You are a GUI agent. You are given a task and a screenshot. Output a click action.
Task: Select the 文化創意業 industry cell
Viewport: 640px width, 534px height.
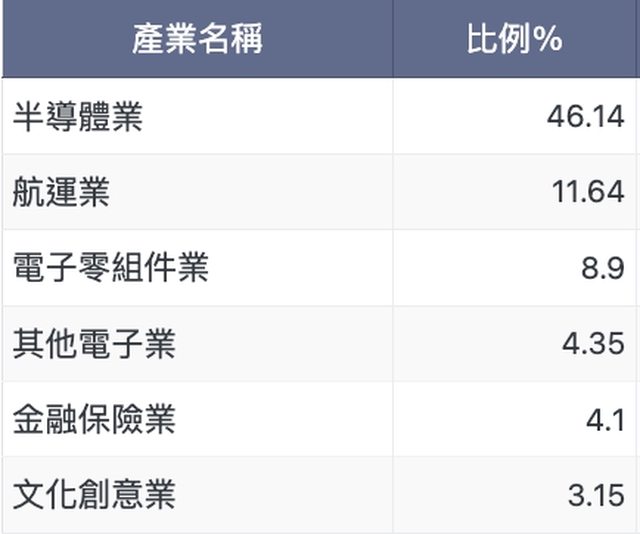[94, 494]
